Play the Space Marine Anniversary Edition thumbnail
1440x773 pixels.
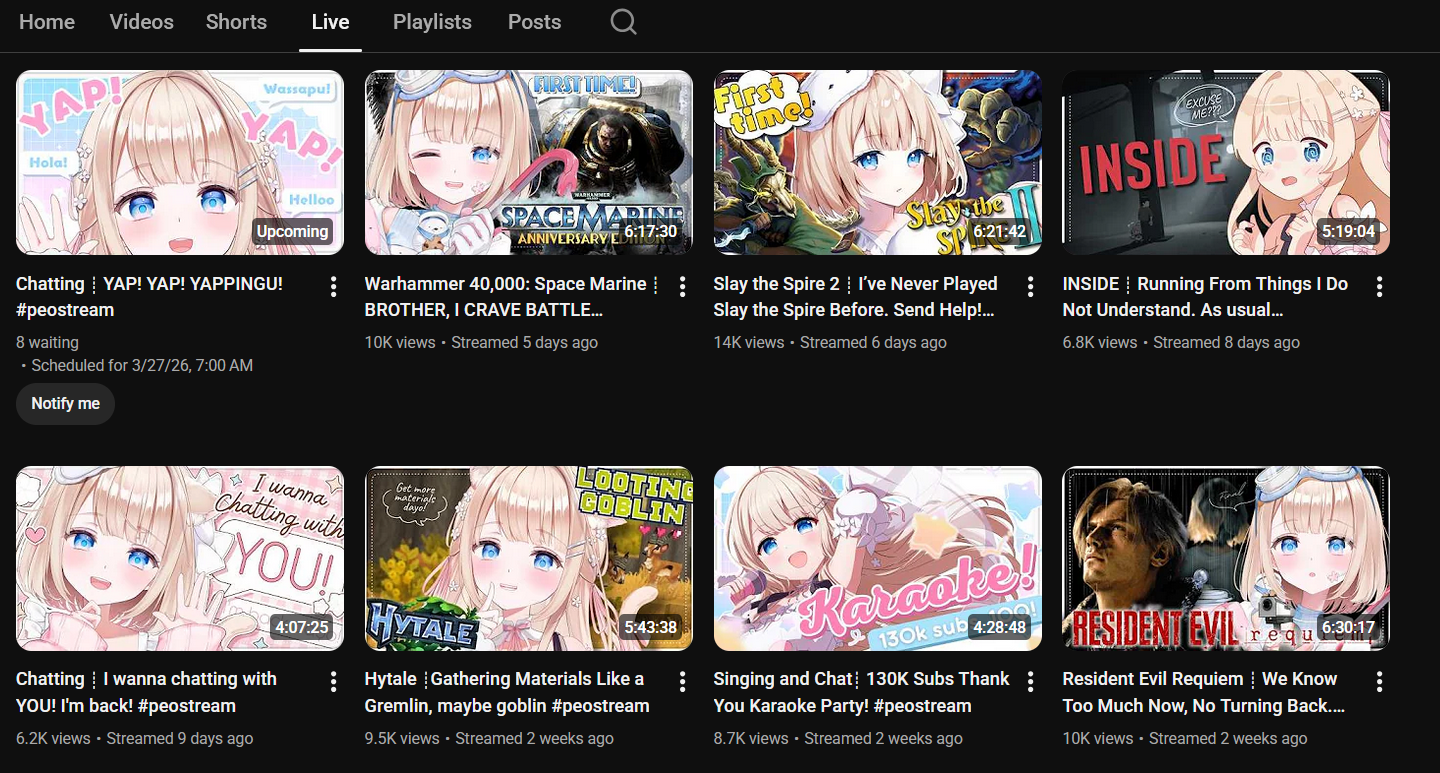[529, 162]
